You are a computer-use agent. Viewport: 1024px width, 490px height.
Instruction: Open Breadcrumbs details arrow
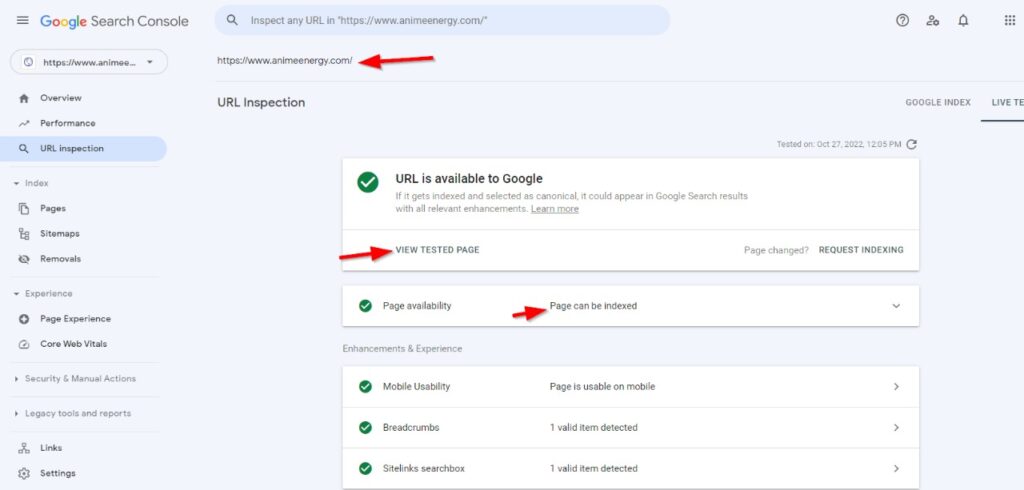896,428
